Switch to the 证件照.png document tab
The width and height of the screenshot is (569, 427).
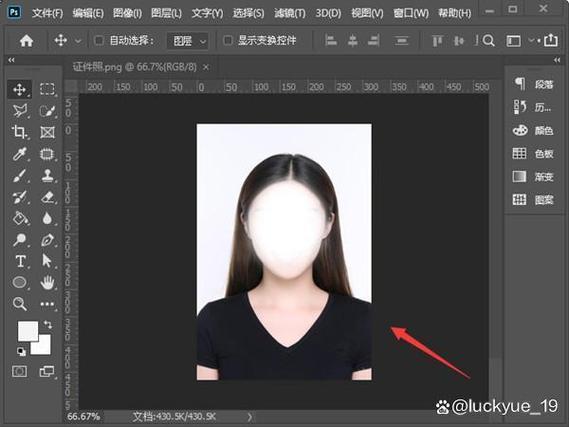(x=135, y=67)
